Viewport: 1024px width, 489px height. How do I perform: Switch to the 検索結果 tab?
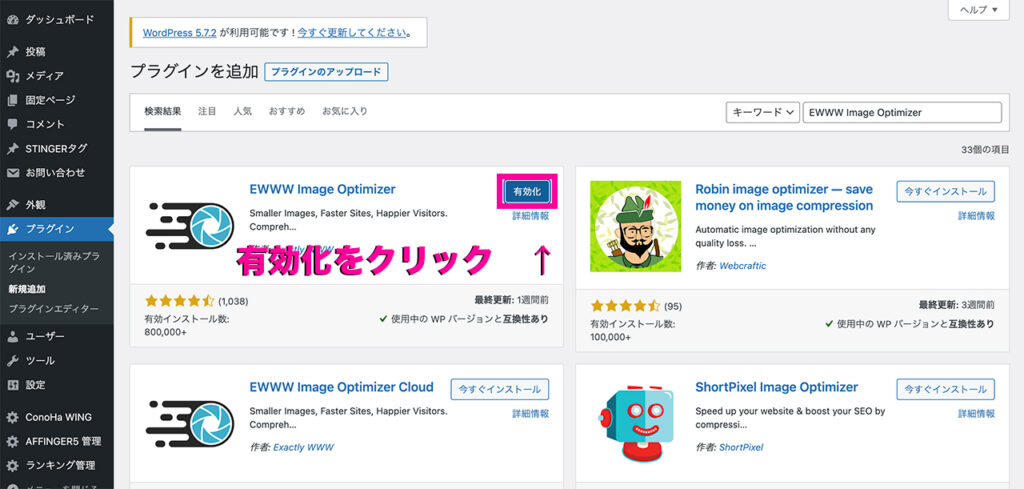click(163, 112)
